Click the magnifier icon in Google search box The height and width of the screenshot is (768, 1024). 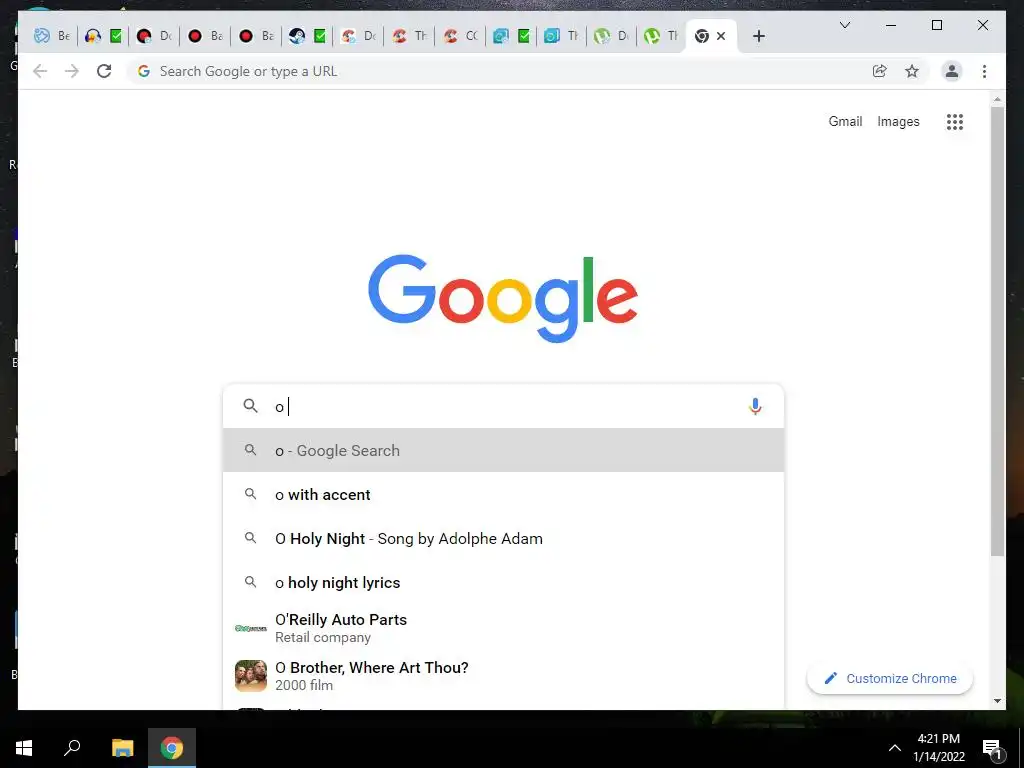tap(251, 406)
